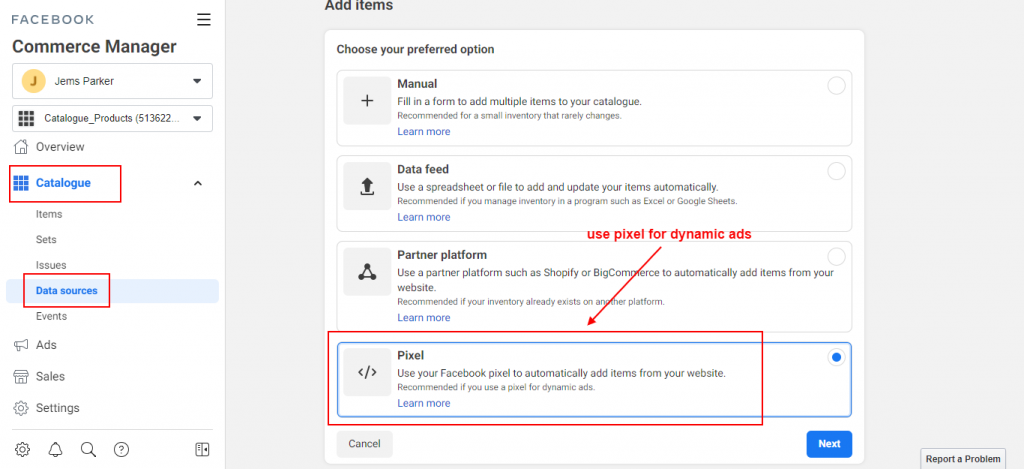Click the Ads megaphone icon
This screenshot has height=469, width=1024.
tap(21, 345)
